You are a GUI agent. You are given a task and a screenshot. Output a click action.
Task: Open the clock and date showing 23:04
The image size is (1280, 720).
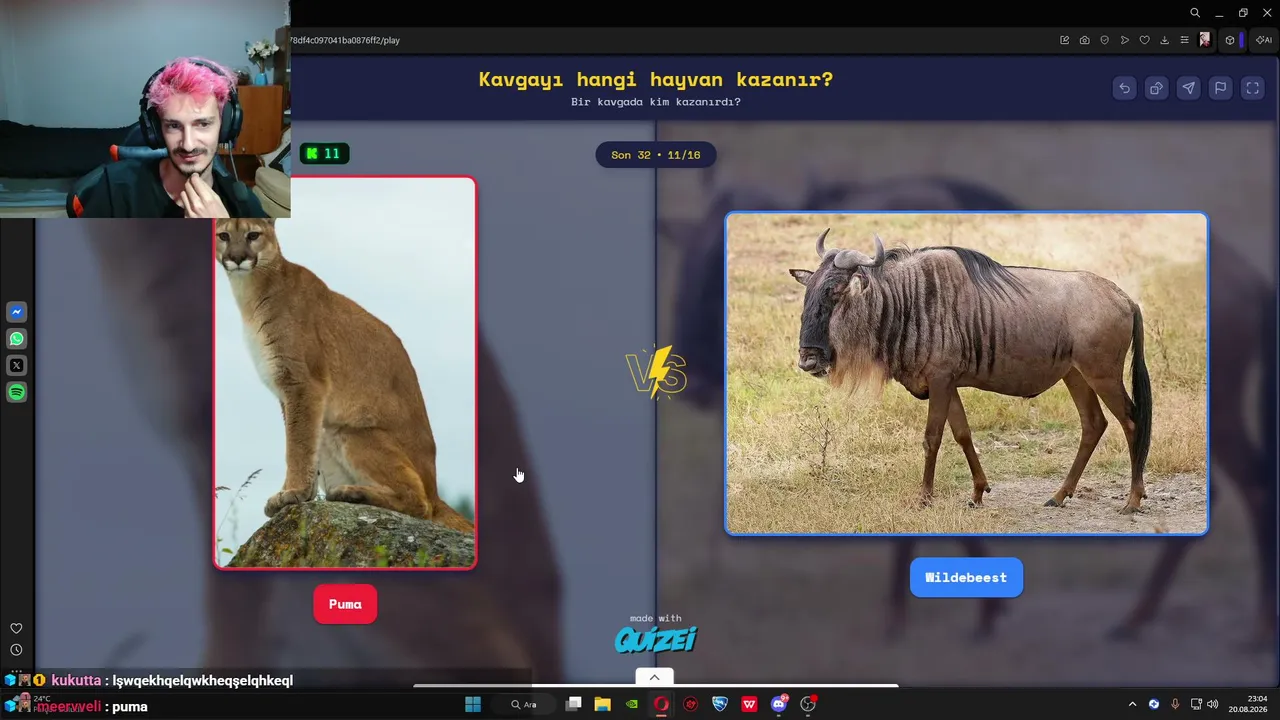1249,704
